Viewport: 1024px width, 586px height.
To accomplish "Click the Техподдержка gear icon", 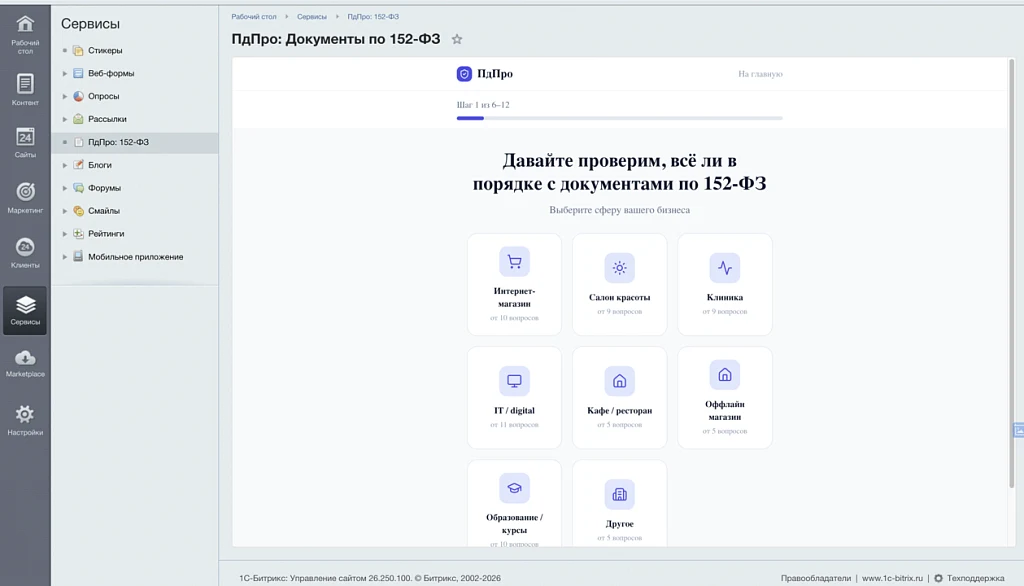I will pos(938,578).
